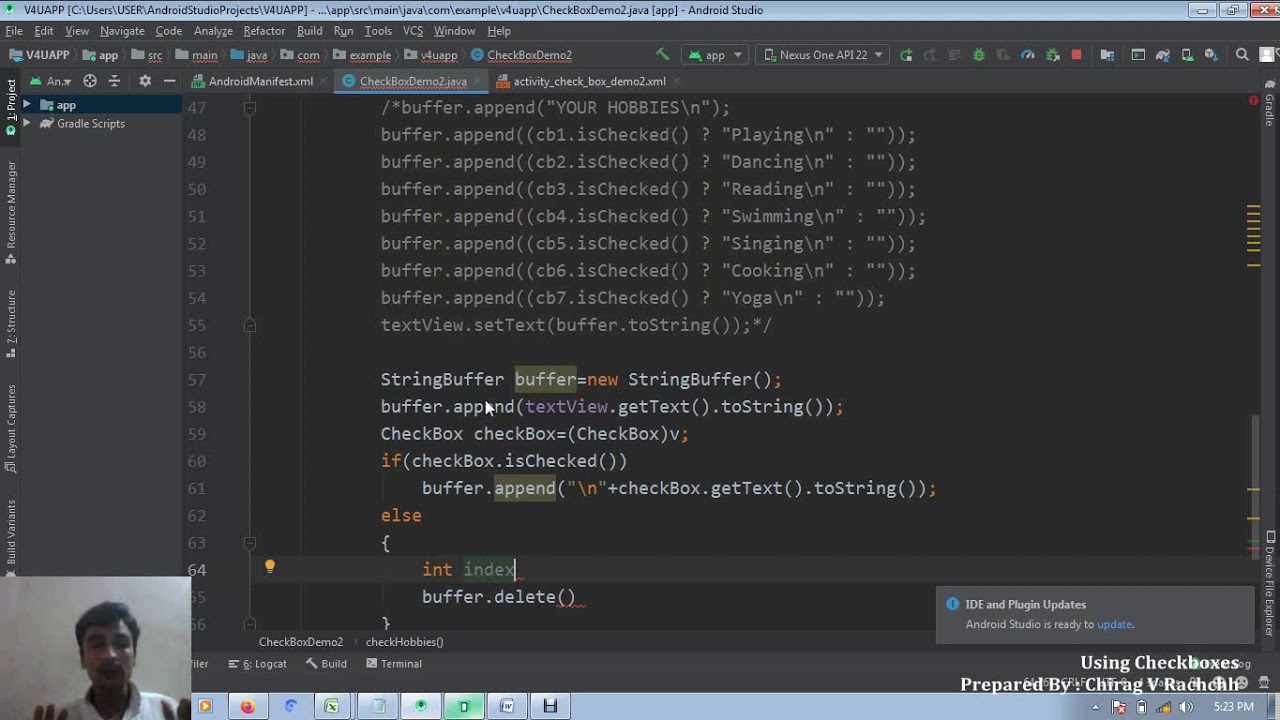
Task: Open the Android view selector dropdown
Action: tap(50, 81)
